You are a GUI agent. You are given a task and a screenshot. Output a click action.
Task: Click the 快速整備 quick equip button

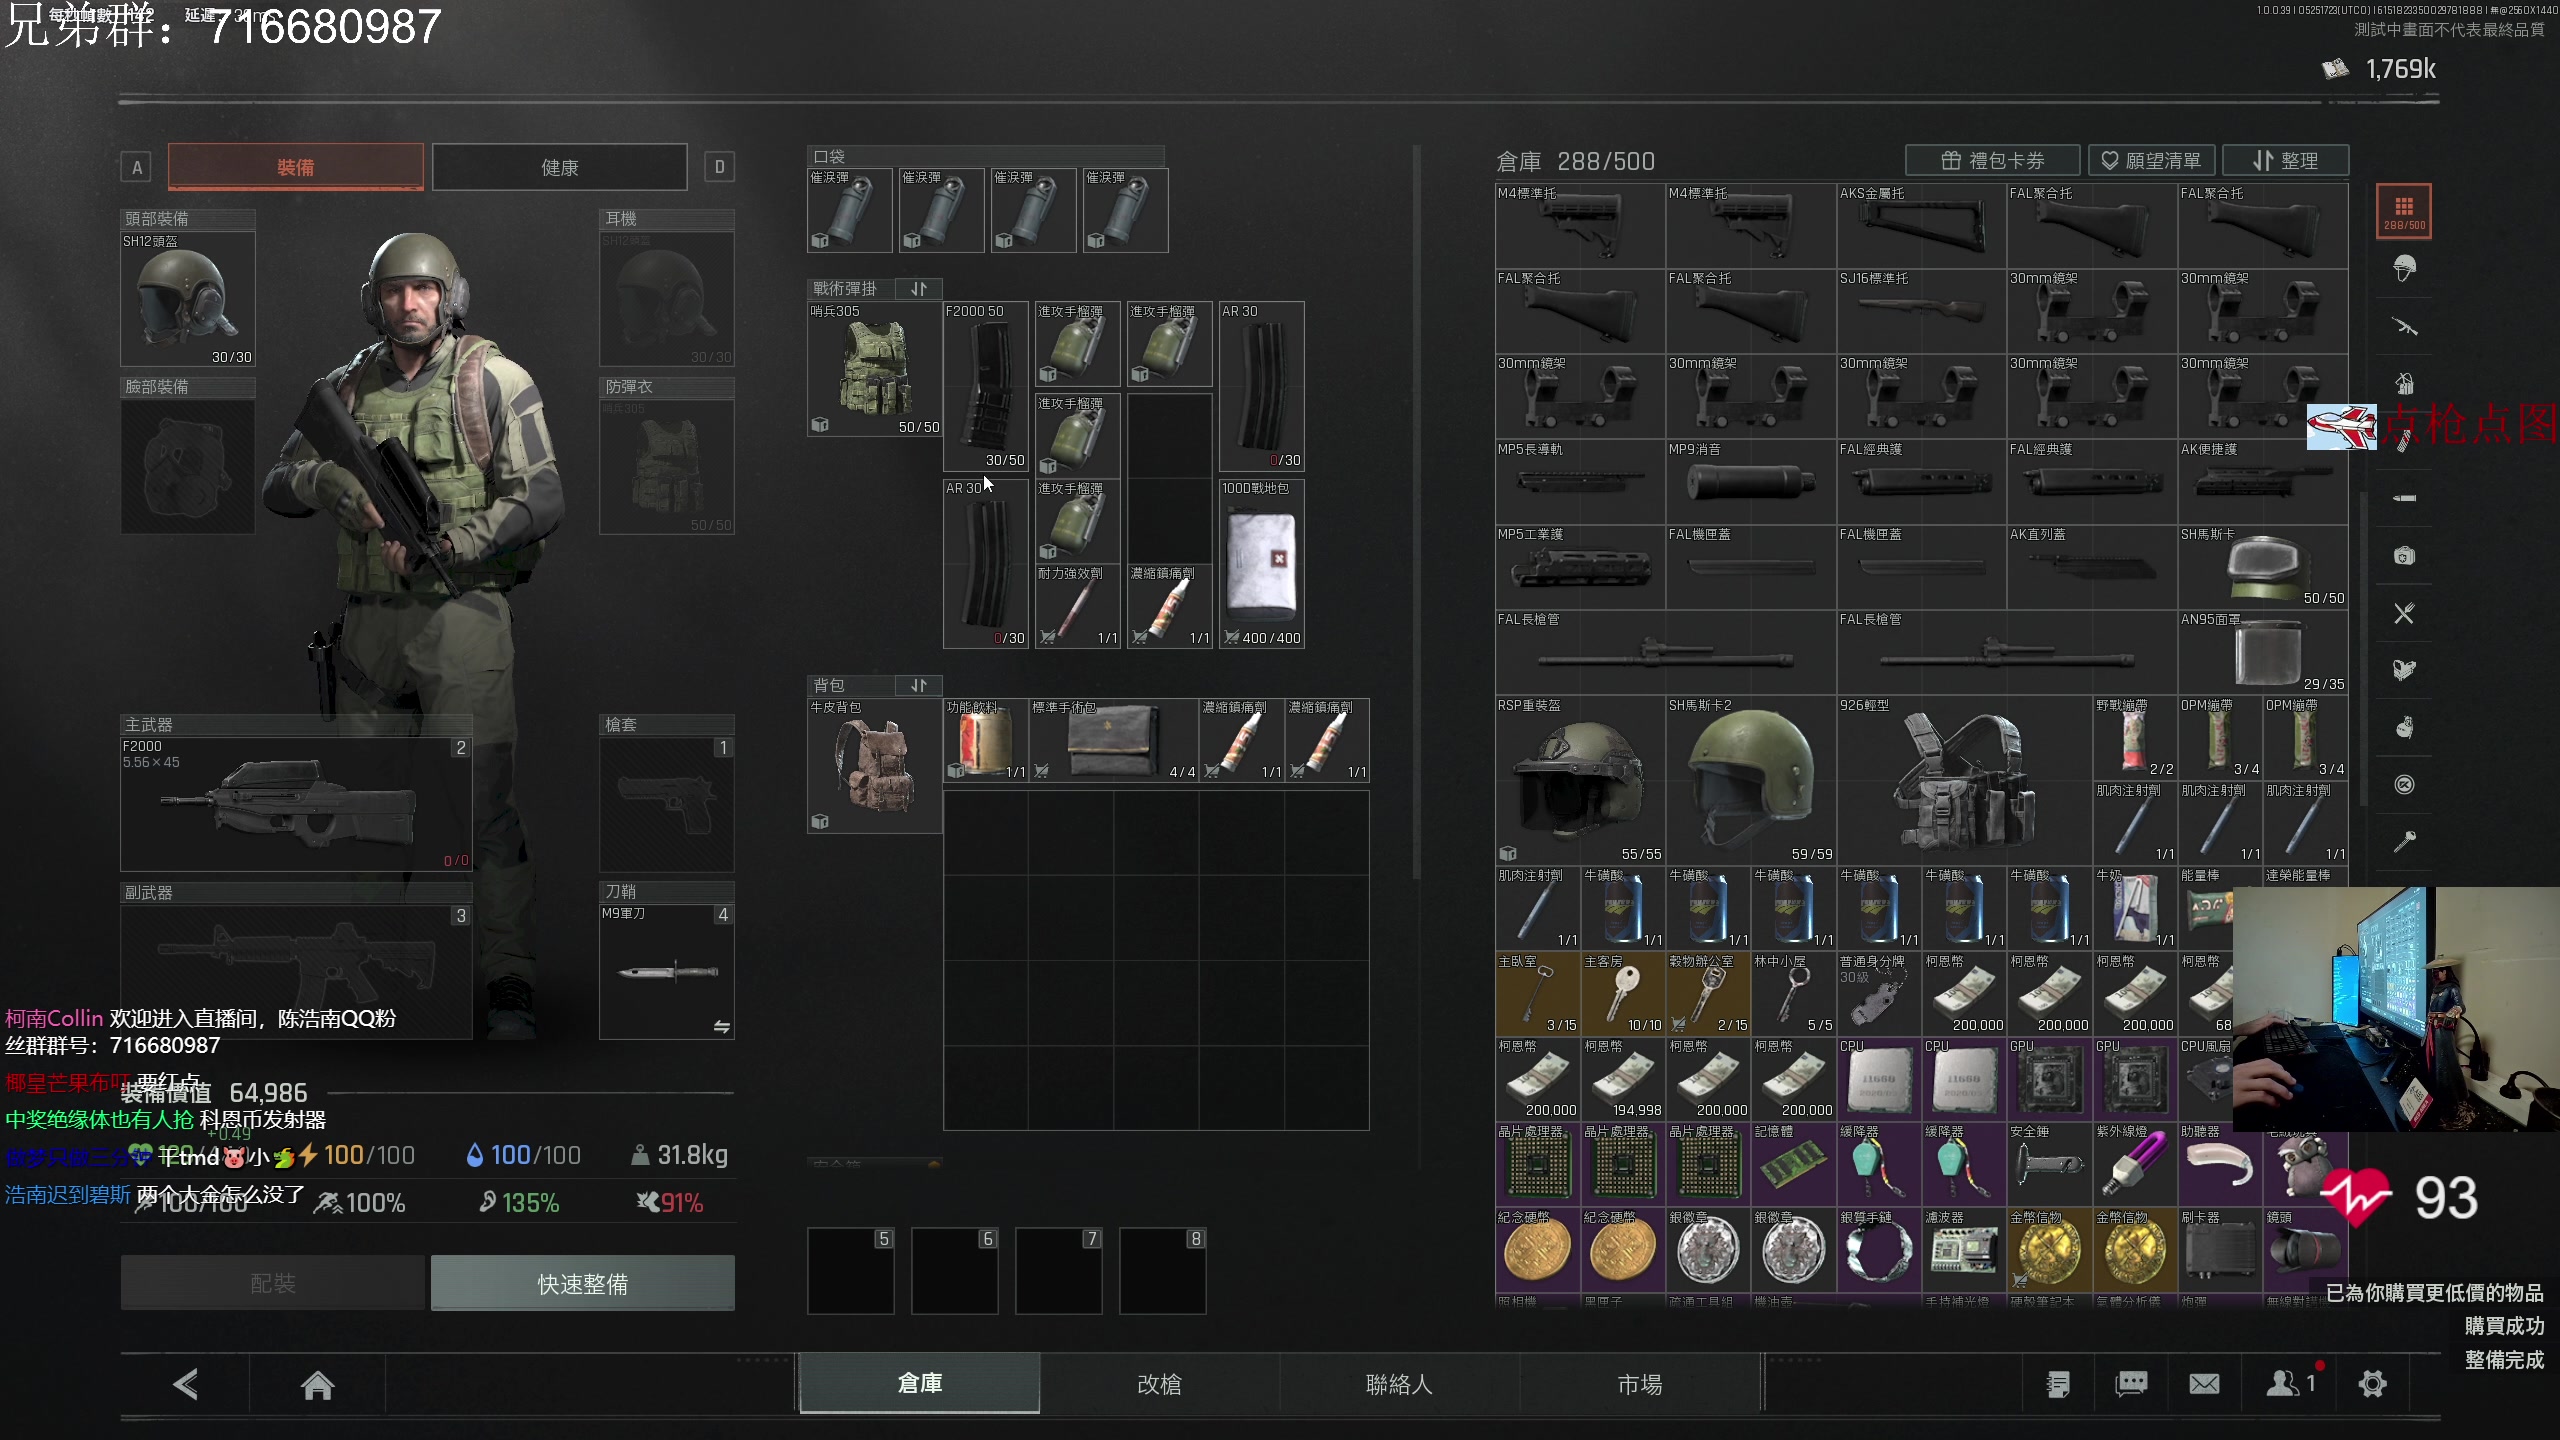click(x=583, y=1283)
